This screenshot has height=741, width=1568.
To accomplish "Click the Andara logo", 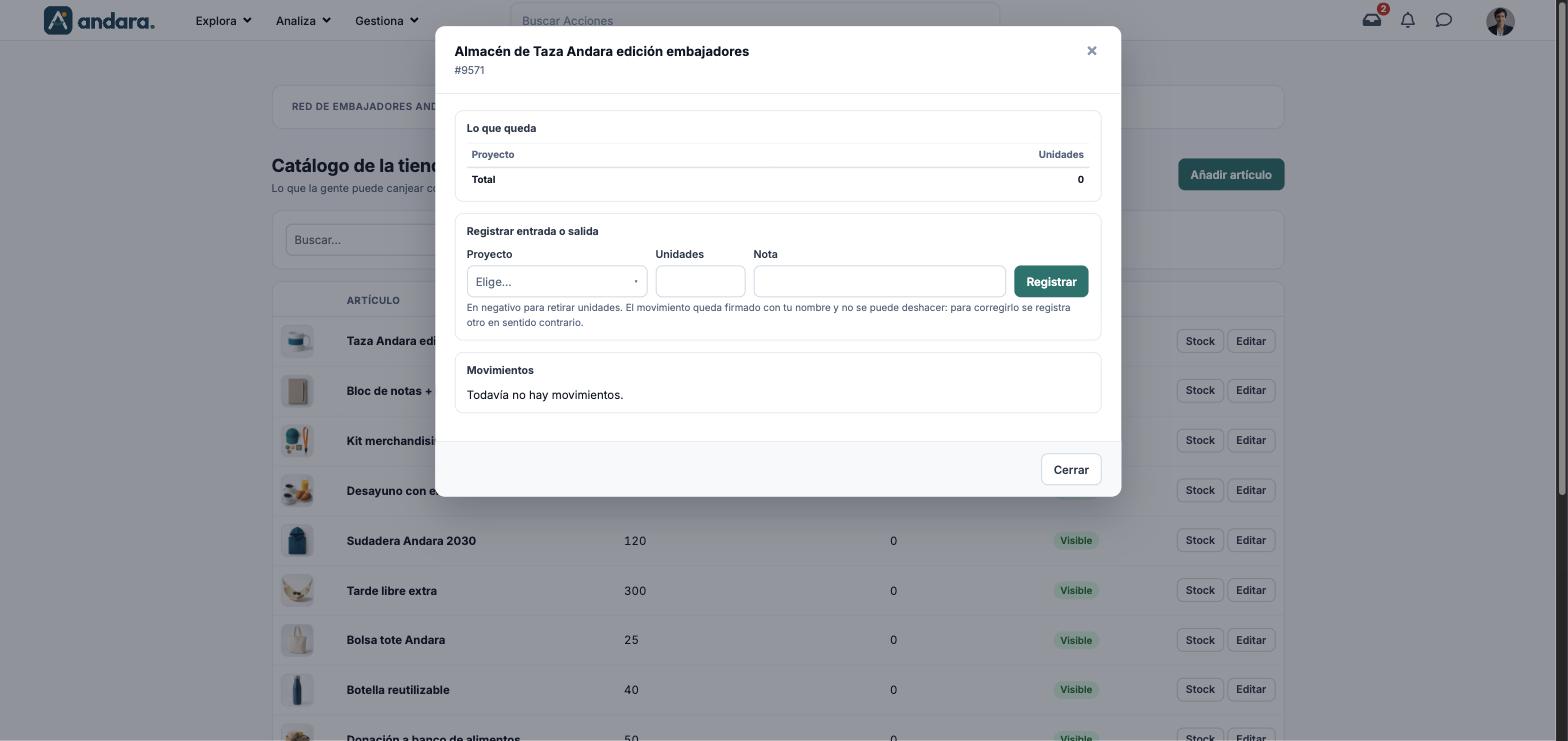I will 99,20.
